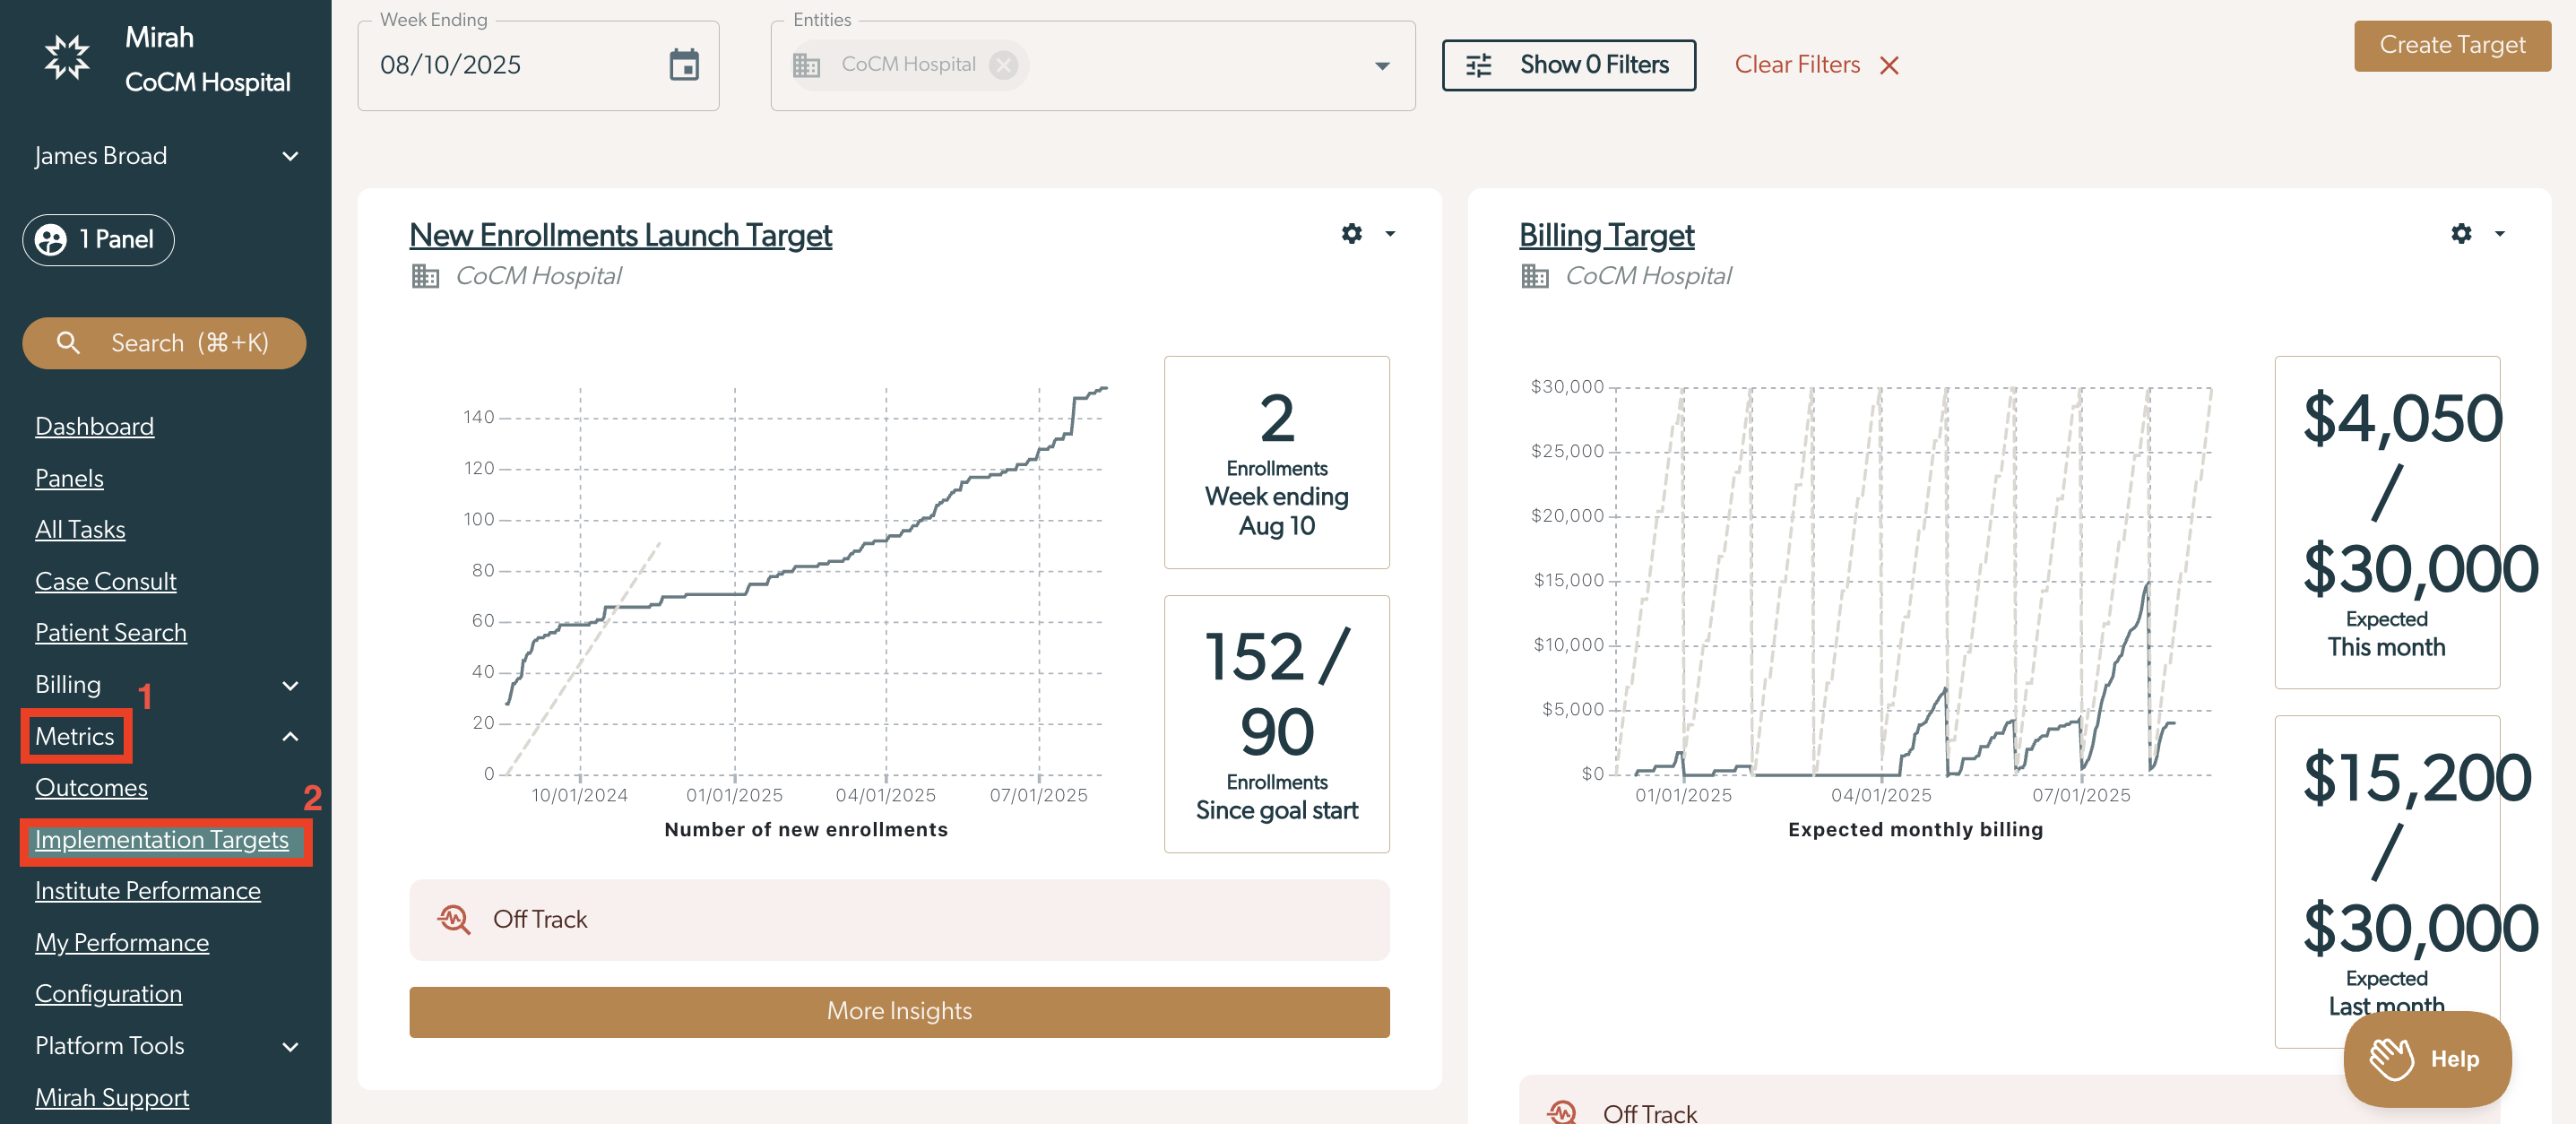
Task: Expand the Platform Tools section
Action: coord(290,1046)
